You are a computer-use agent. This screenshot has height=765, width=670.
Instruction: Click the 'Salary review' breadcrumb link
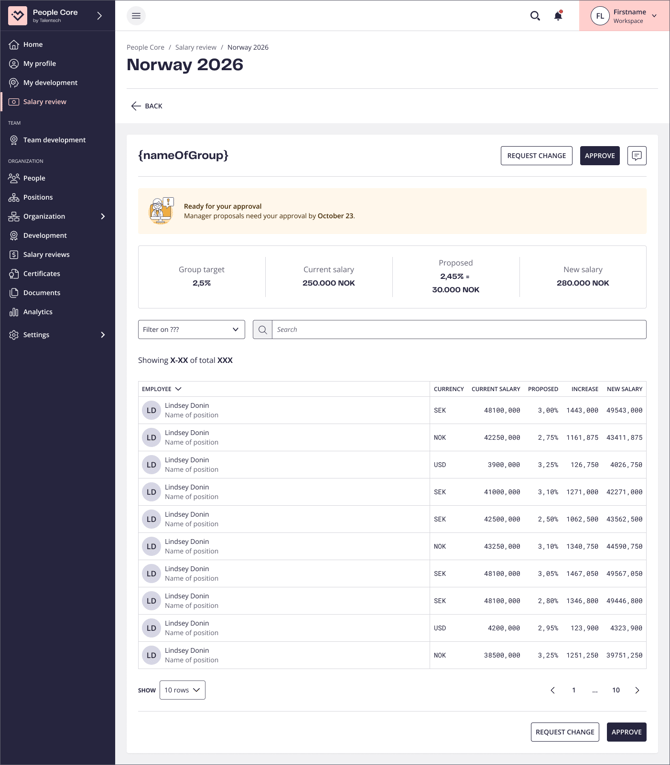tap(196, 47)
